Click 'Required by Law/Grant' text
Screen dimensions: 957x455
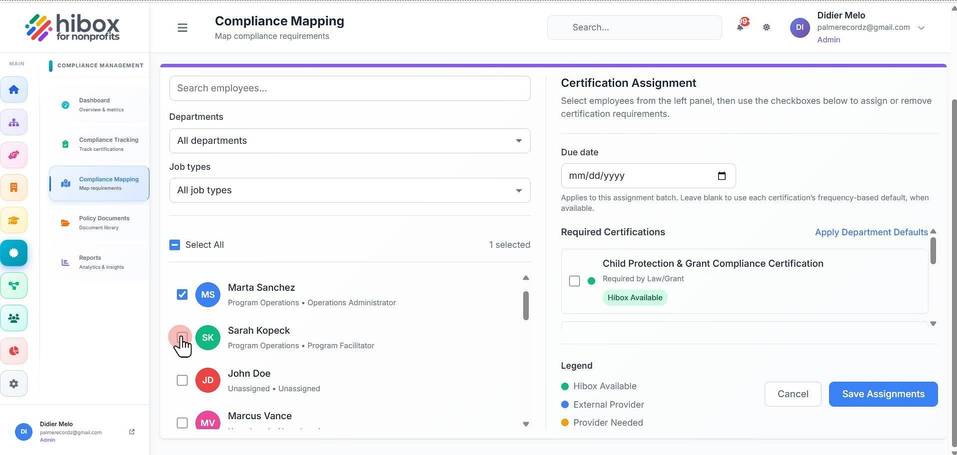pyautogui.click(x=643, y=278)
